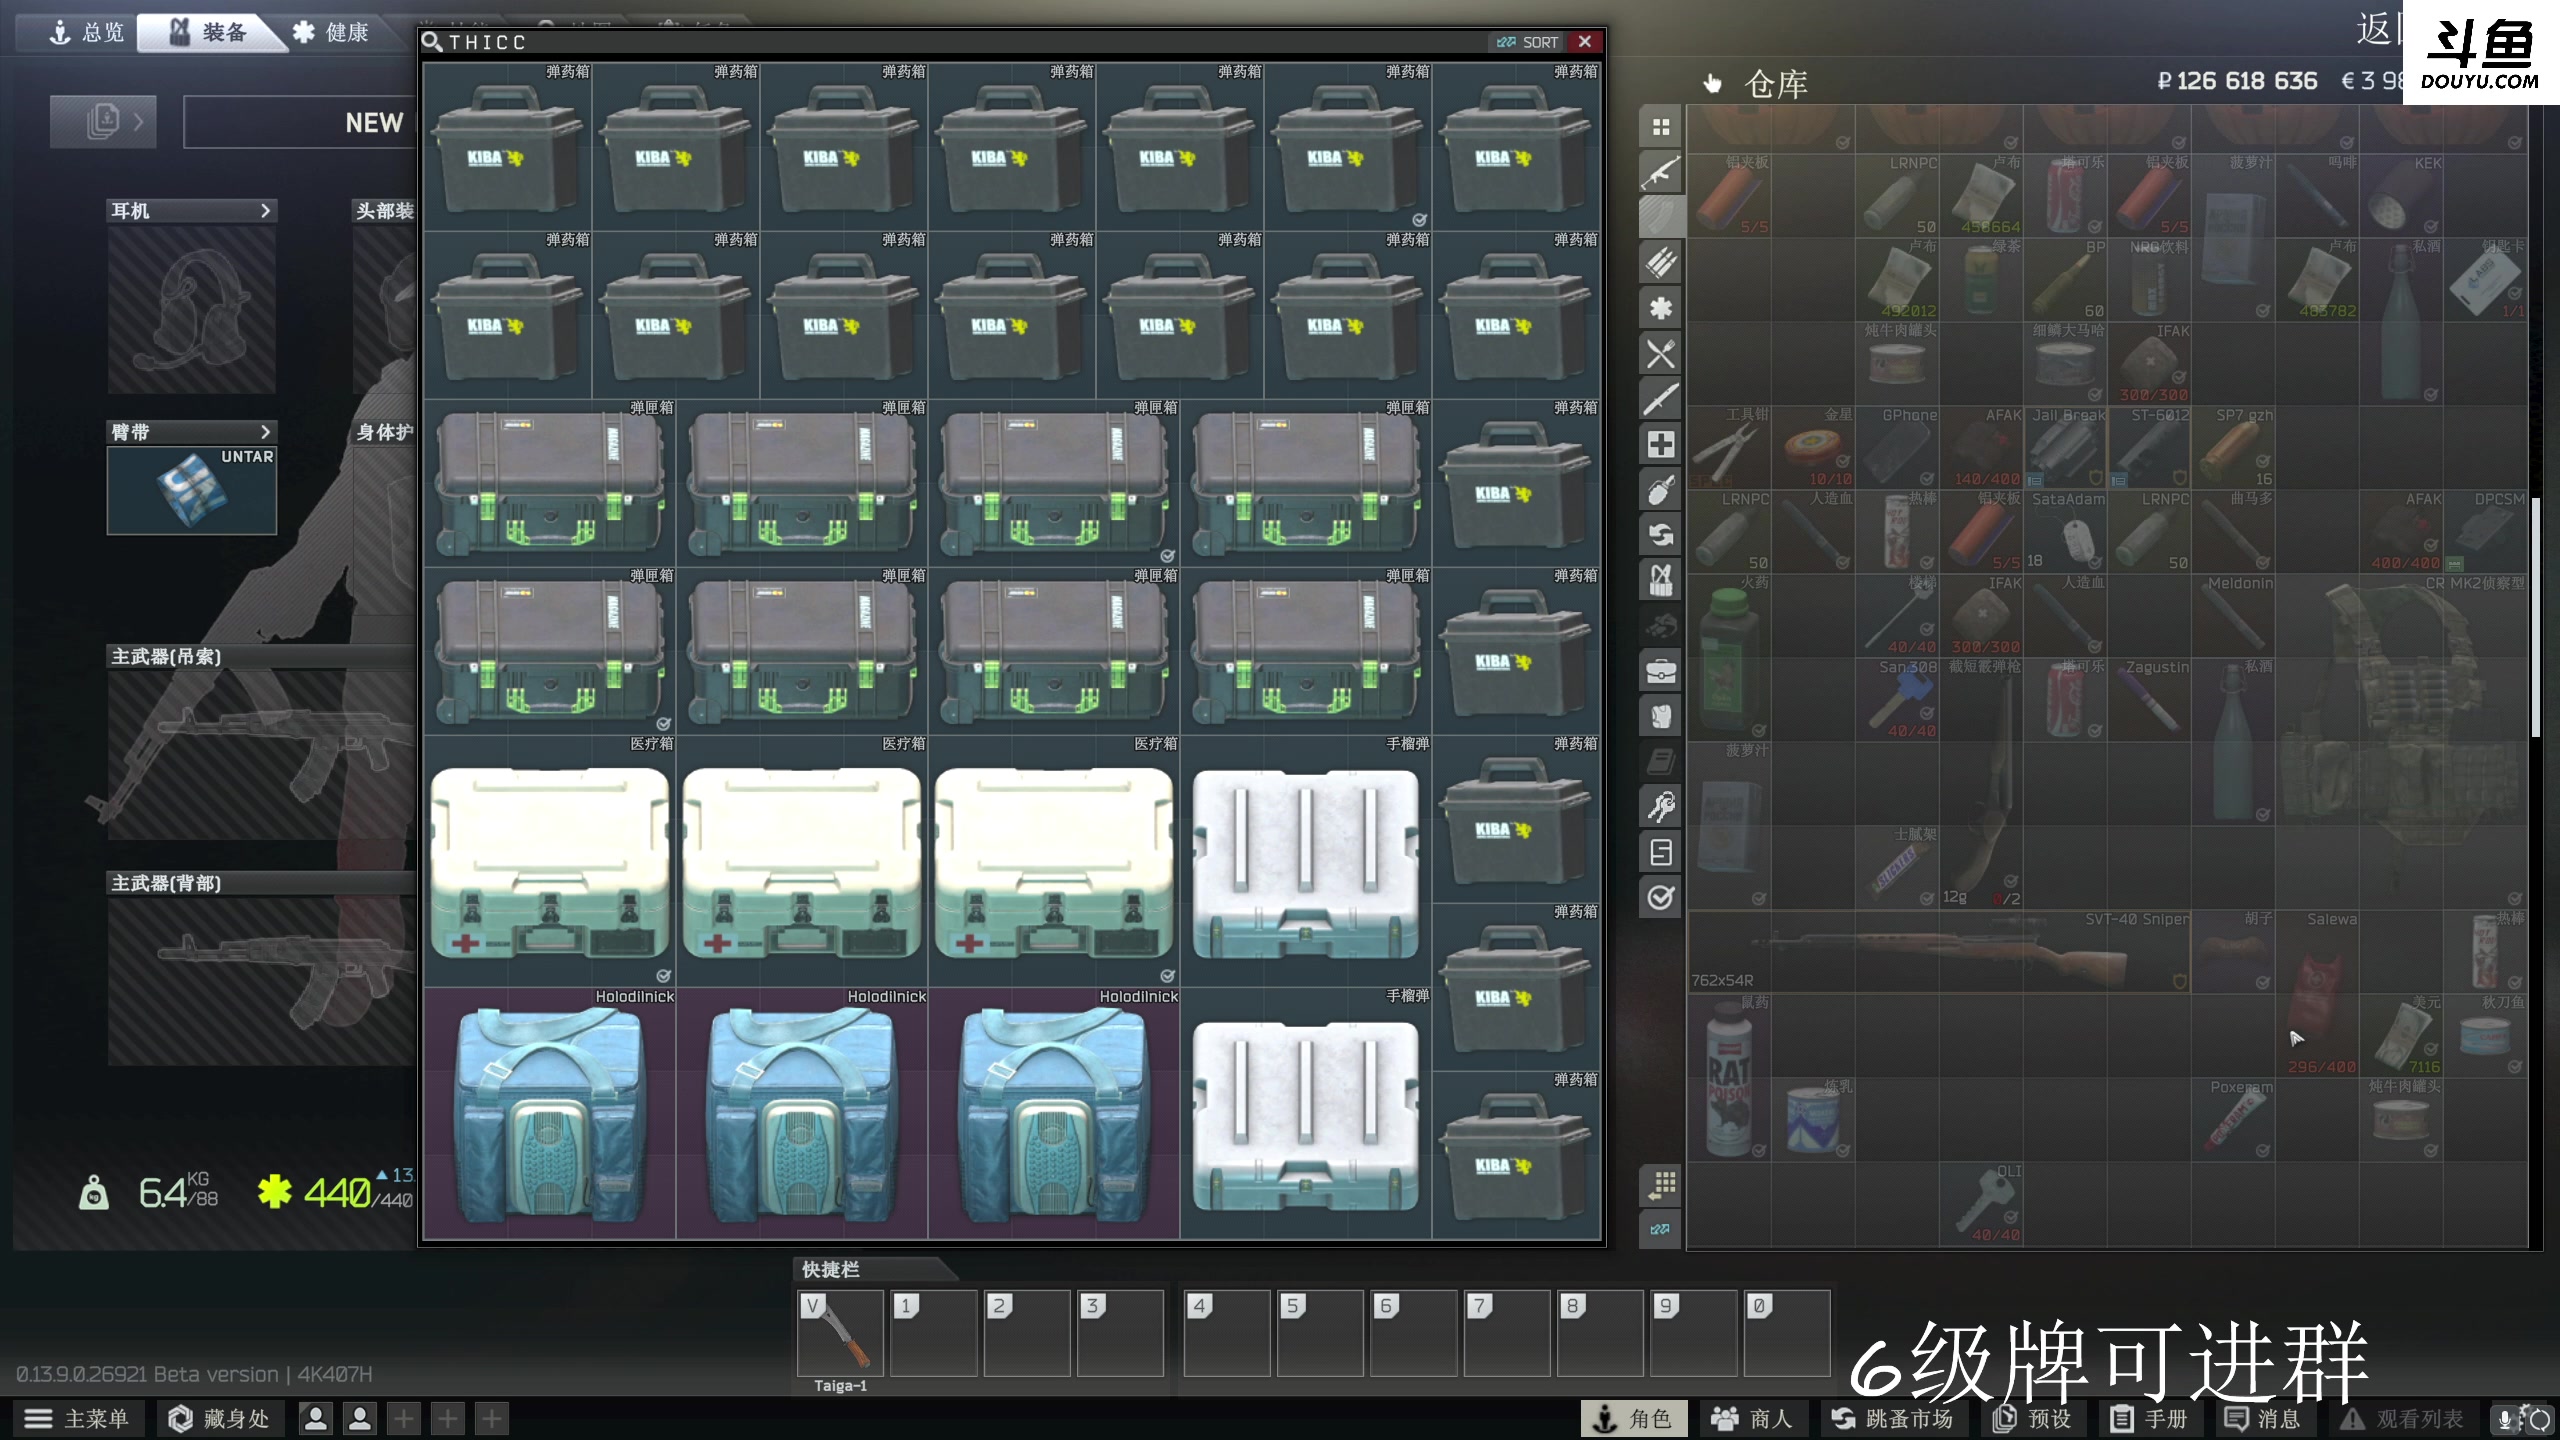Expand the document-stack button chevron near NEW
The width and height of the screenshot is (2560, 1440).
(x=138, y=122)
